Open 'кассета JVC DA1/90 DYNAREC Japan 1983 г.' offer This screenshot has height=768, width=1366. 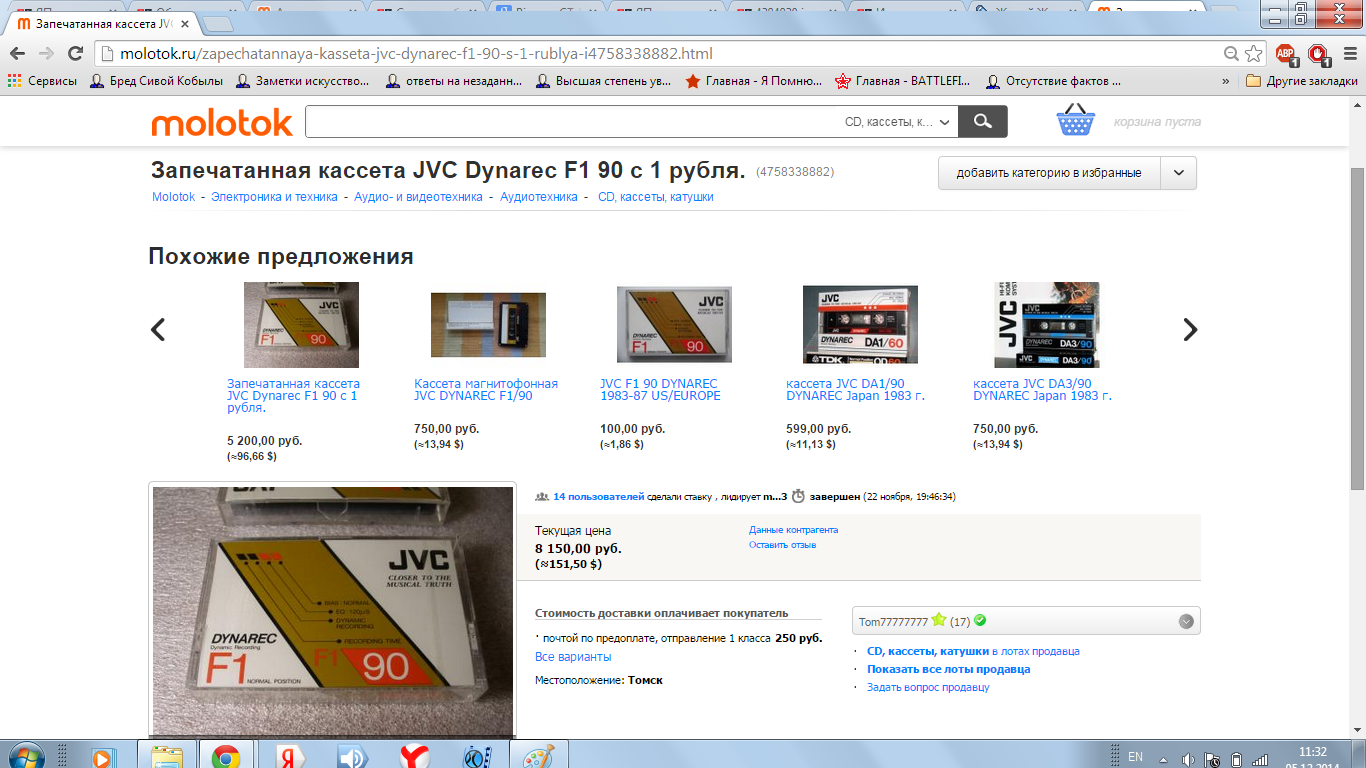[856, 390]
